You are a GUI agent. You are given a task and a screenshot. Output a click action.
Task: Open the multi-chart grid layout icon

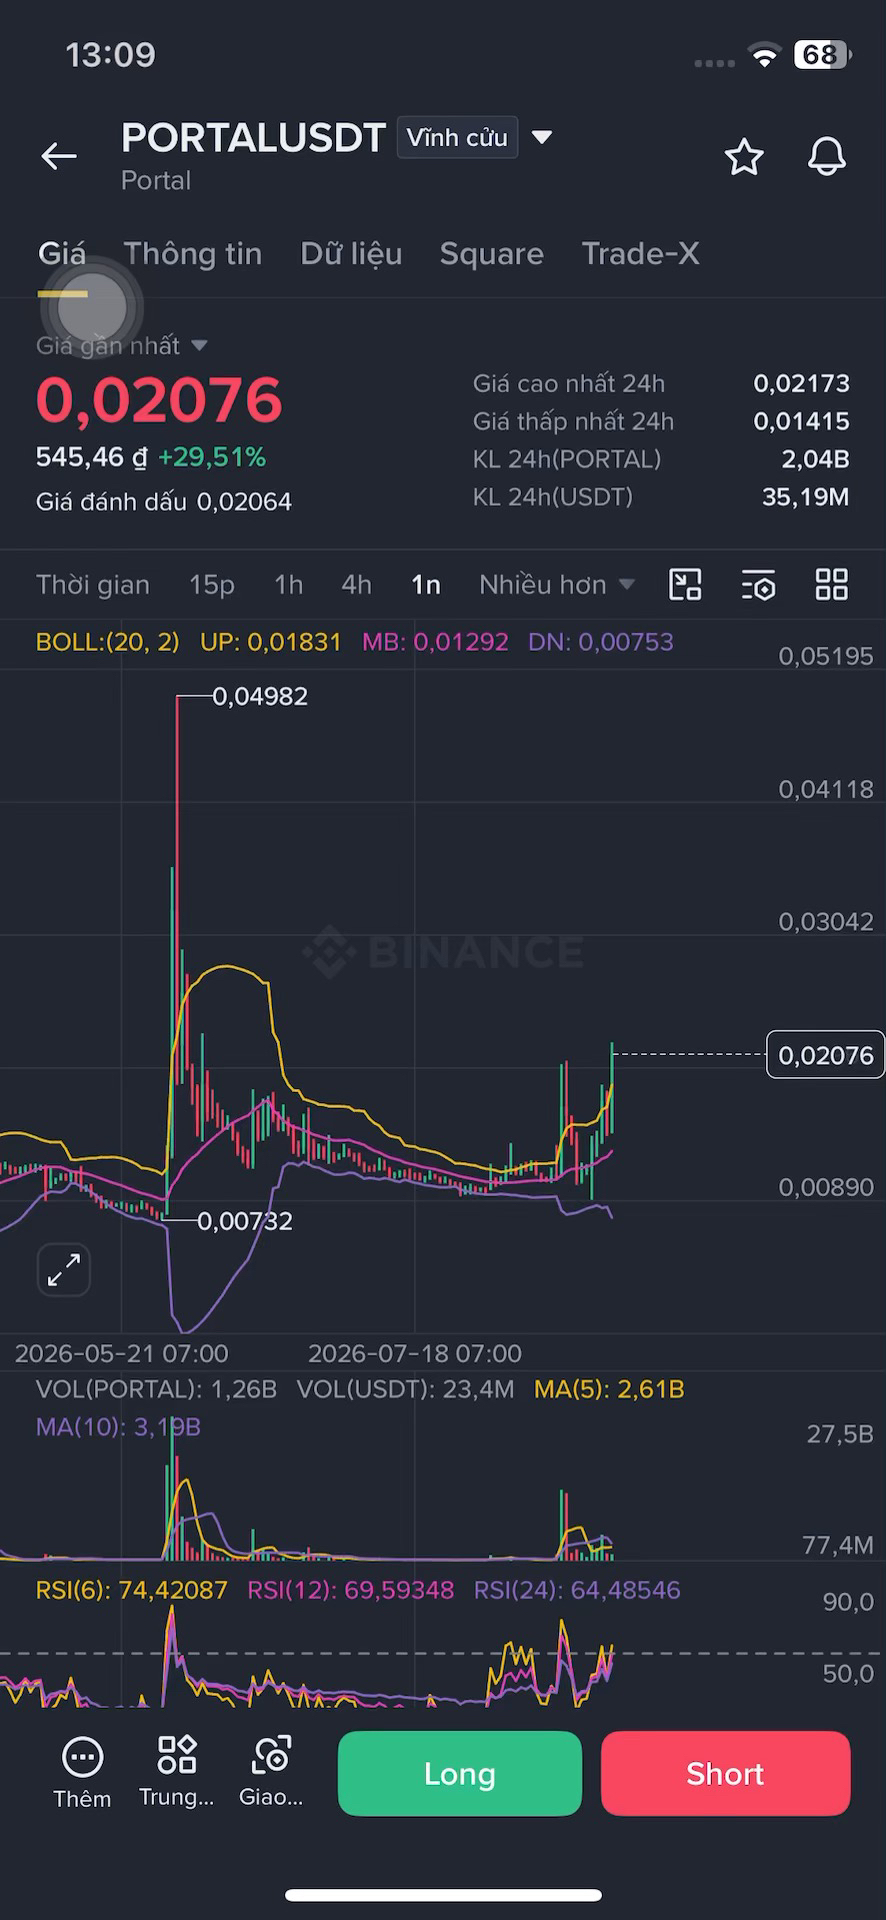(x=832, y=584)
